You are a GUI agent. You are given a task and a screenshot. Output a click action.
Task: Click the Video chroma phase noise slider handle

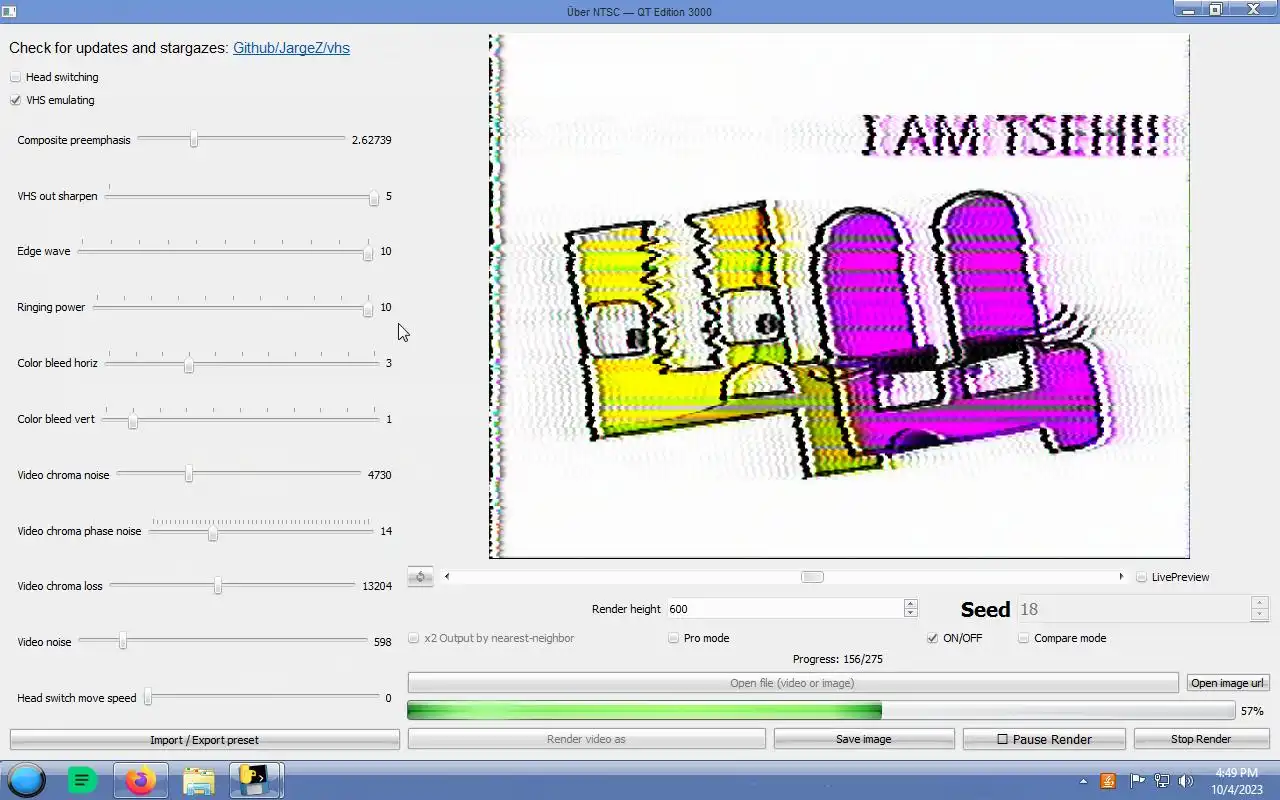point(212,532)
